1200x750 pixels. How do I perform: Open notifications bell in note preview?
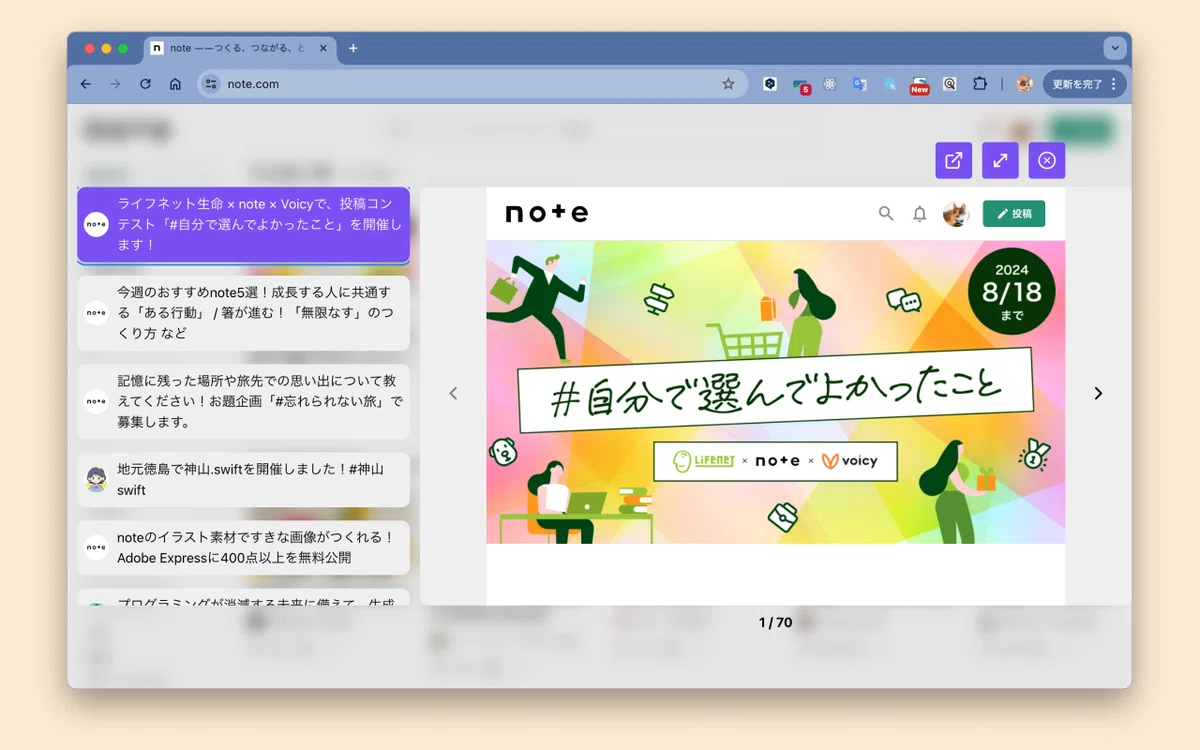[920, 214]
